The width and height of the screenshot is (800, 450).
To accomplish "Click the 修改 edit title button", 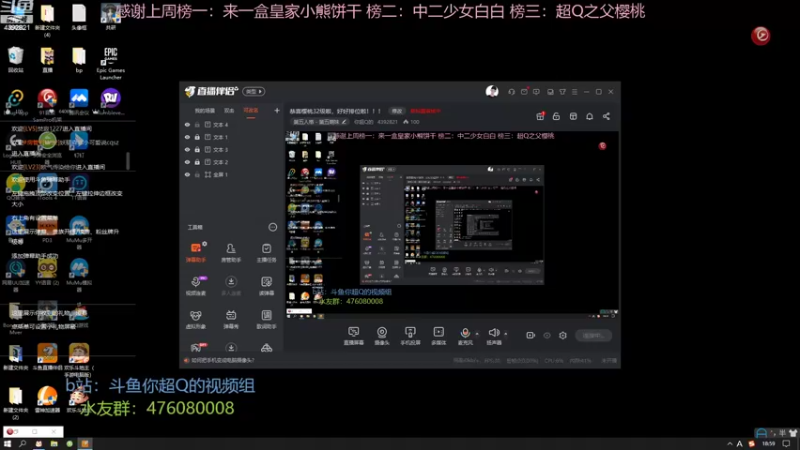I will [x=397, y=111].
